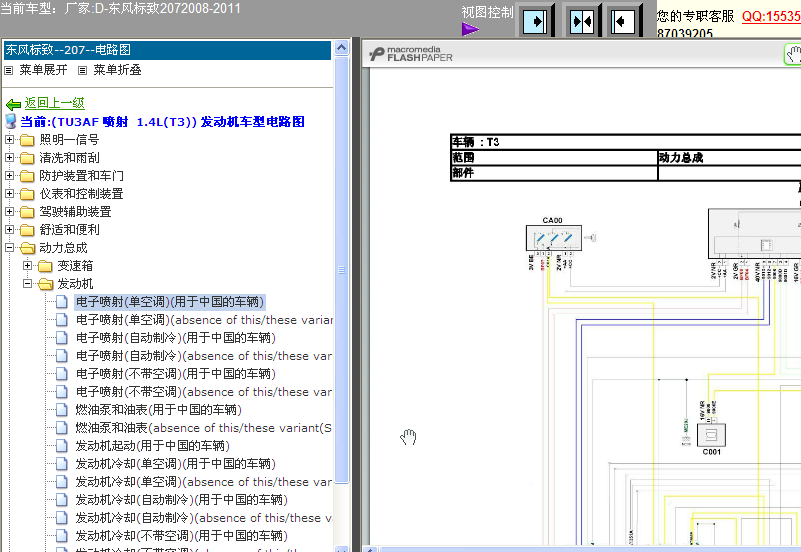801x552 pixels.
Task: Expand the 仪表和控制装置 tree node
Action: tap(9, 194)
